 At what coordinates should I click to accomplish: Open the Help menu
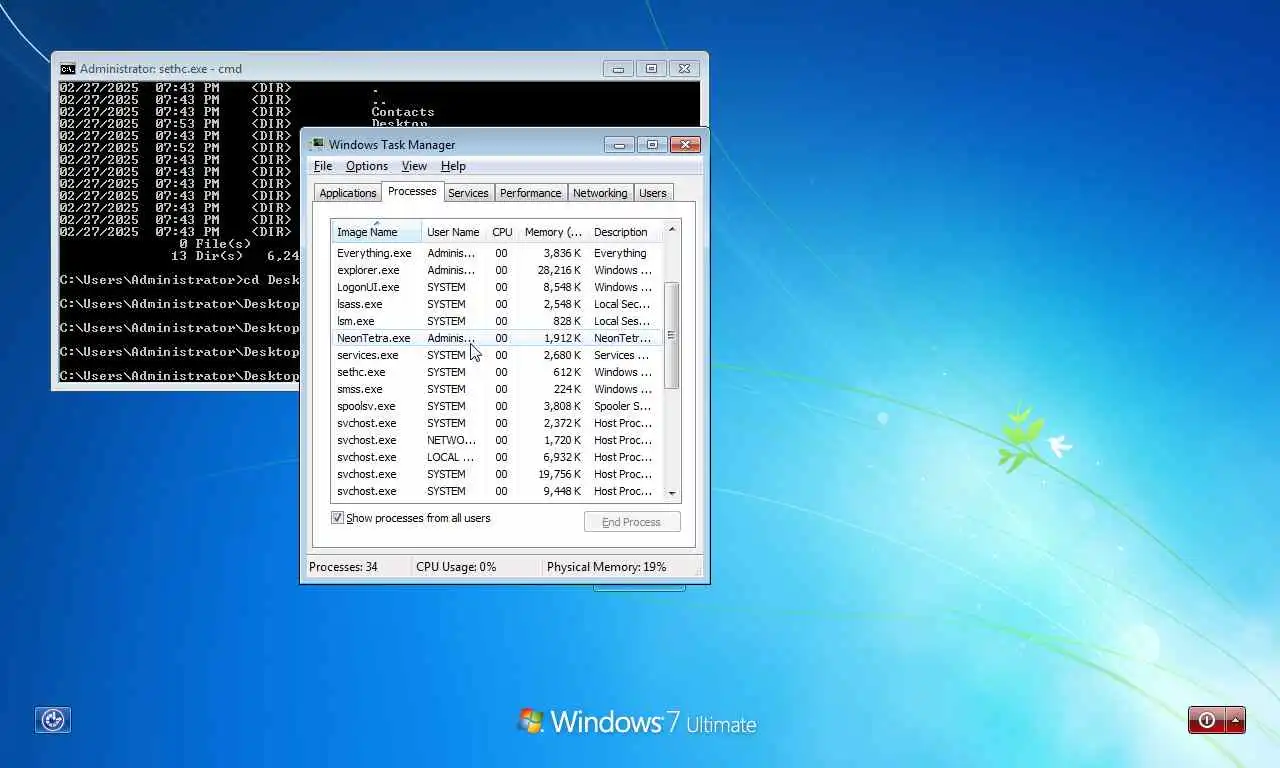click(453, 166)
